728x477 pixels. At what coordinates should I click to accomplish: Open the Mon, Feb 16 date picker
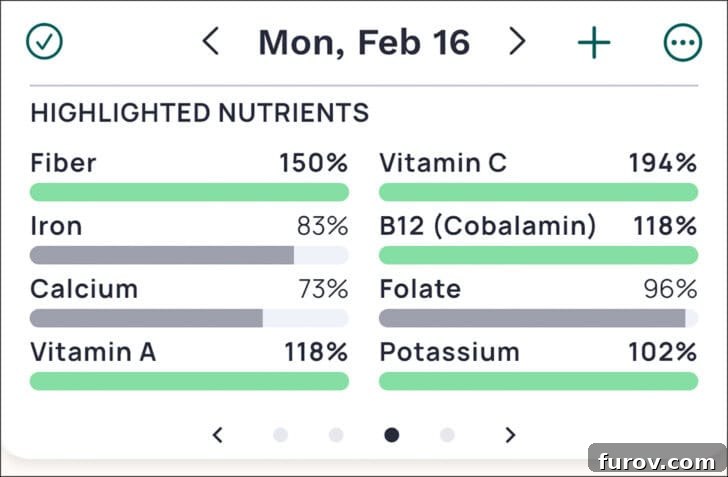click(x=364, y=42)
